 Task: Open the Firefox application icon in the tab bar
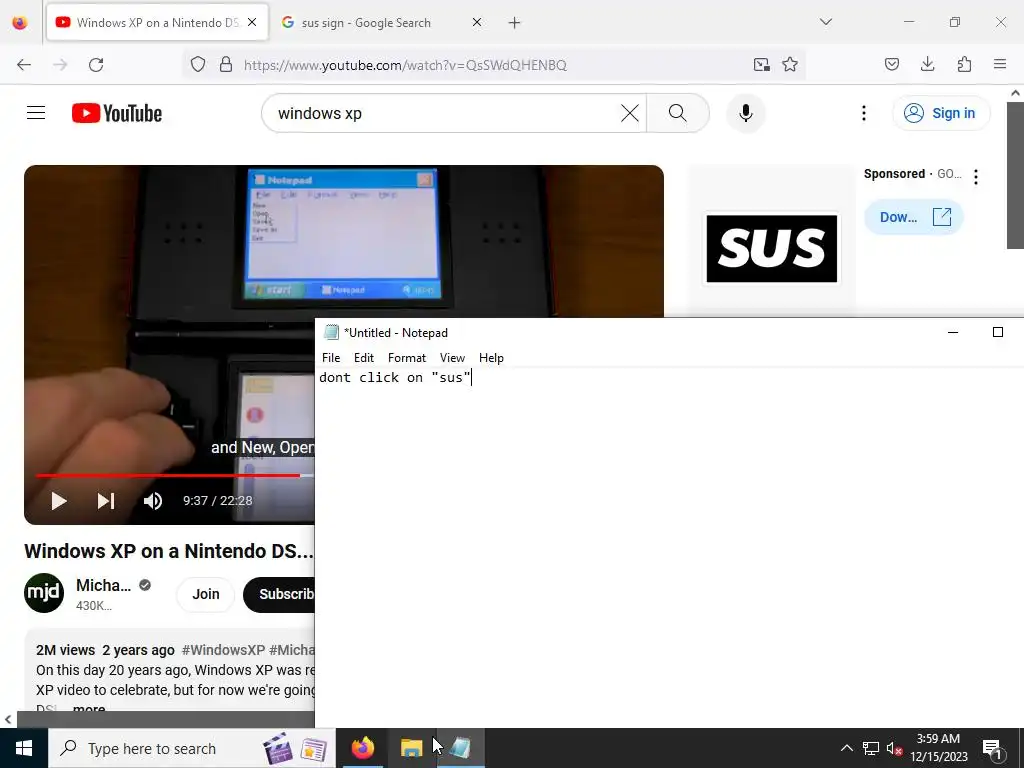(x=20, y=22)
